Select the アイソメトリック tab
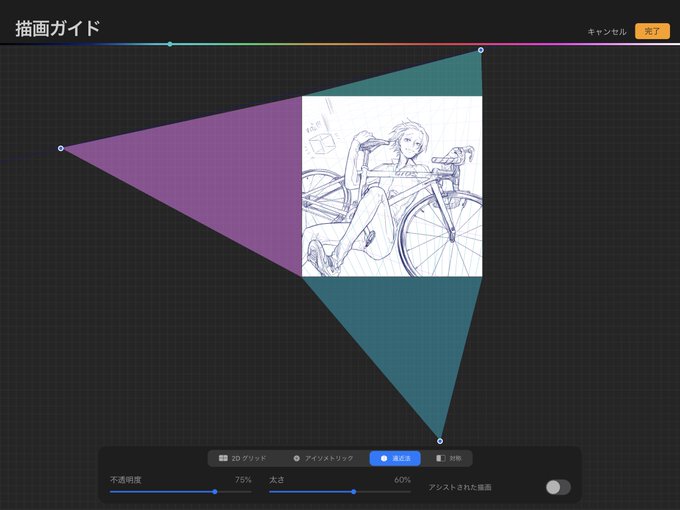Viewport: 680px width, 510px height. (323, 458)
